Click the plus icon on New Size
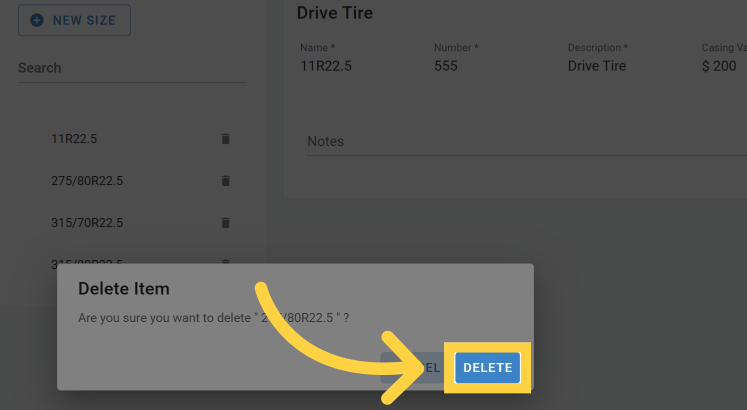The image size is (747, 410). (37, 20)
